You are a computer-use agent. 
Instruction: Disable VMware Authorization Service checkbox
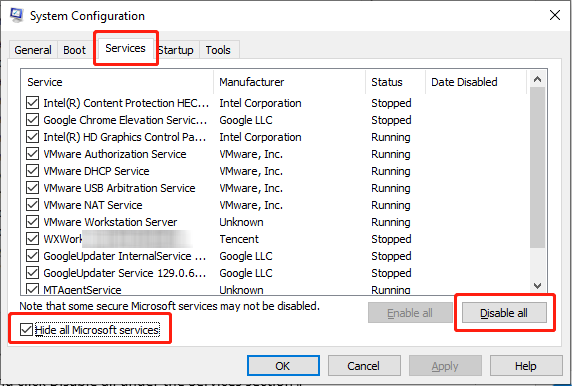point(32,154)
